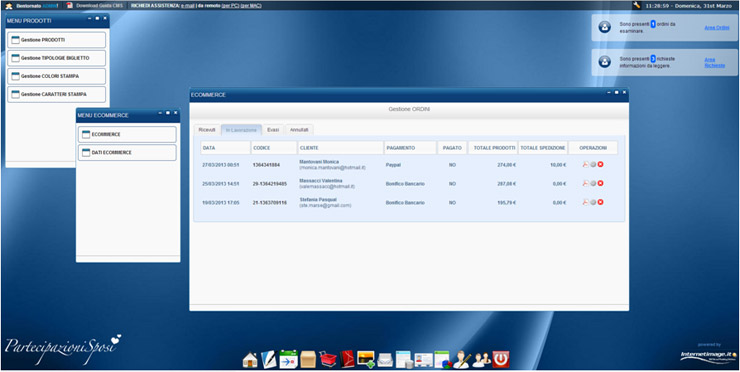
Task: Click the info requests notification user icon
Action: coord(605,62)
